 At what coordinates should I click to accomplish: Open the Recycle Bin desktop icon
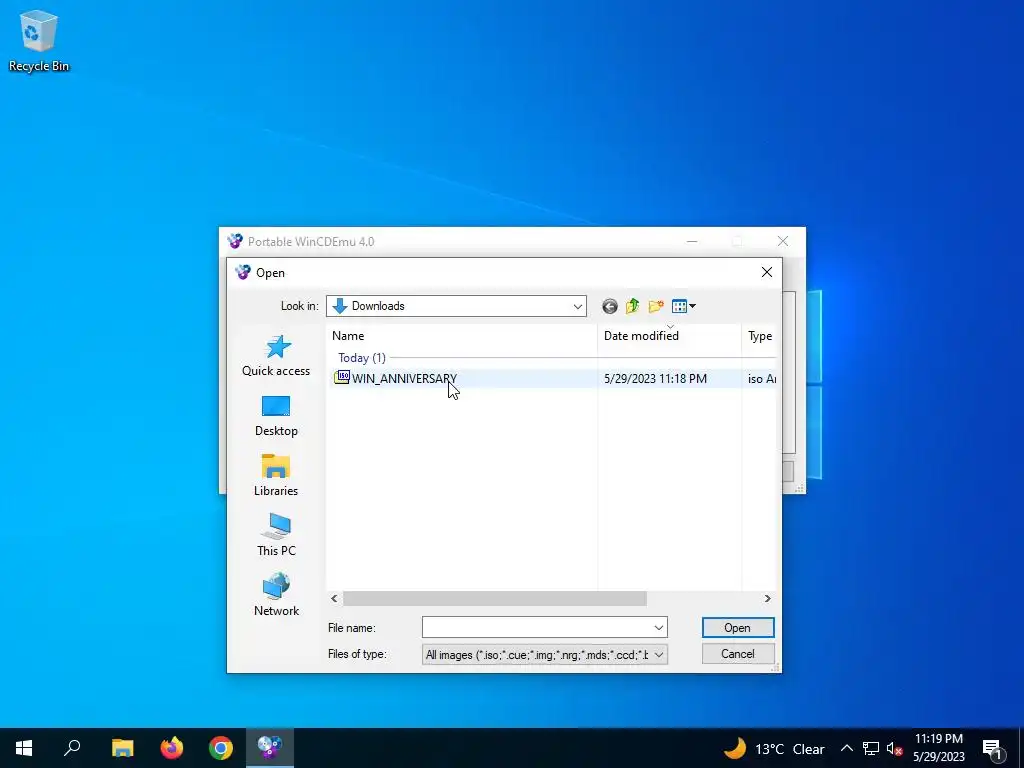click(x=39, y=41)
